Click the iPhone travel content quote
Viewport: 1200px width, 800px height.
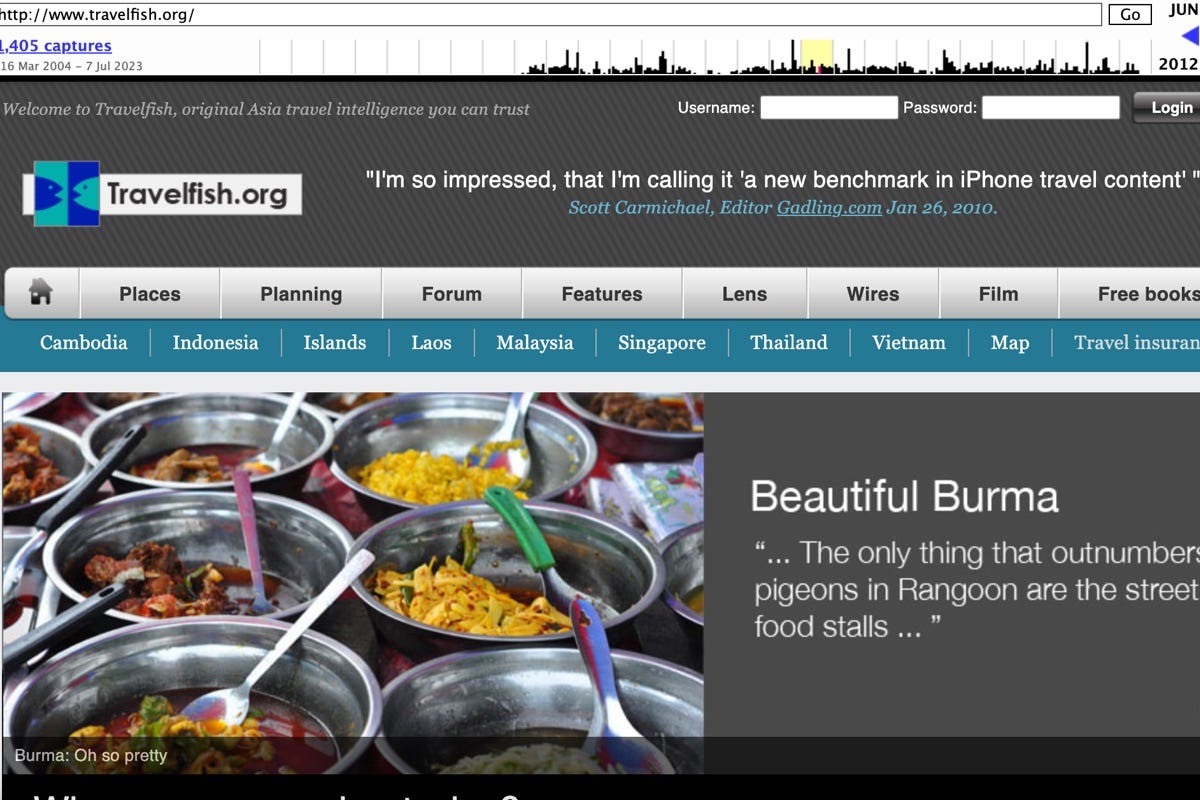click(782, 180)
